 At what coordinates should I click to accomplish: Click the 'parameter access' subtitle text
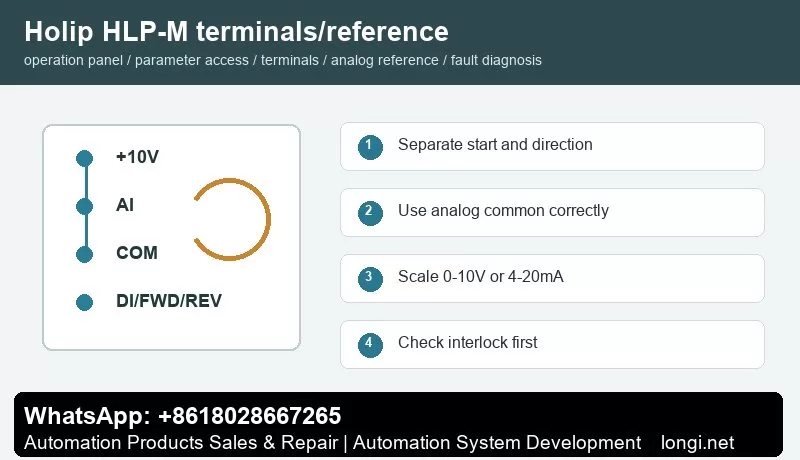(x=192, y=60)
